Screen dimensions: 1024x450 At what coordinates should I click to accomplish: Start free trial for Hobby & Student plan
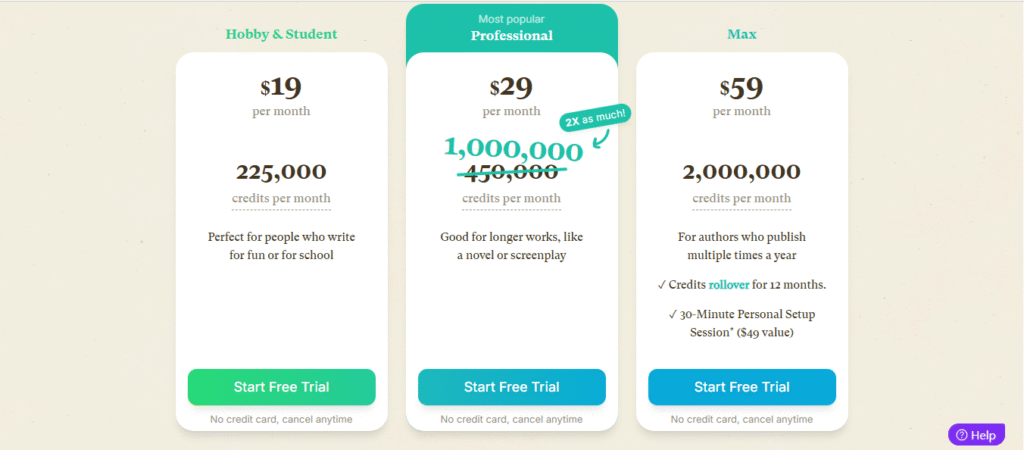coord(281,387)
